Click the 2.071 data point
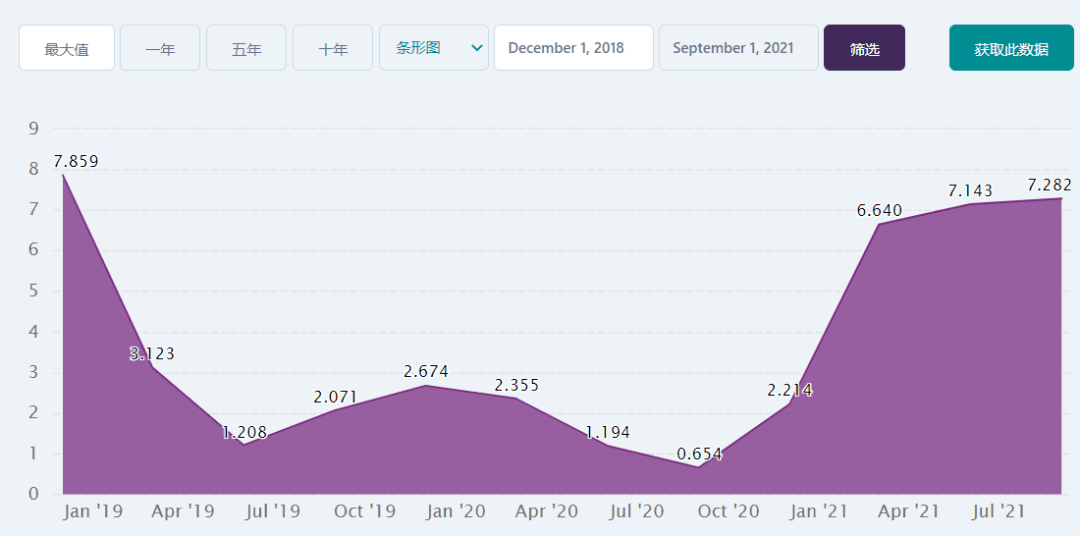Image resolution: width=1080 pixels, height=536 pixels. 334,410
